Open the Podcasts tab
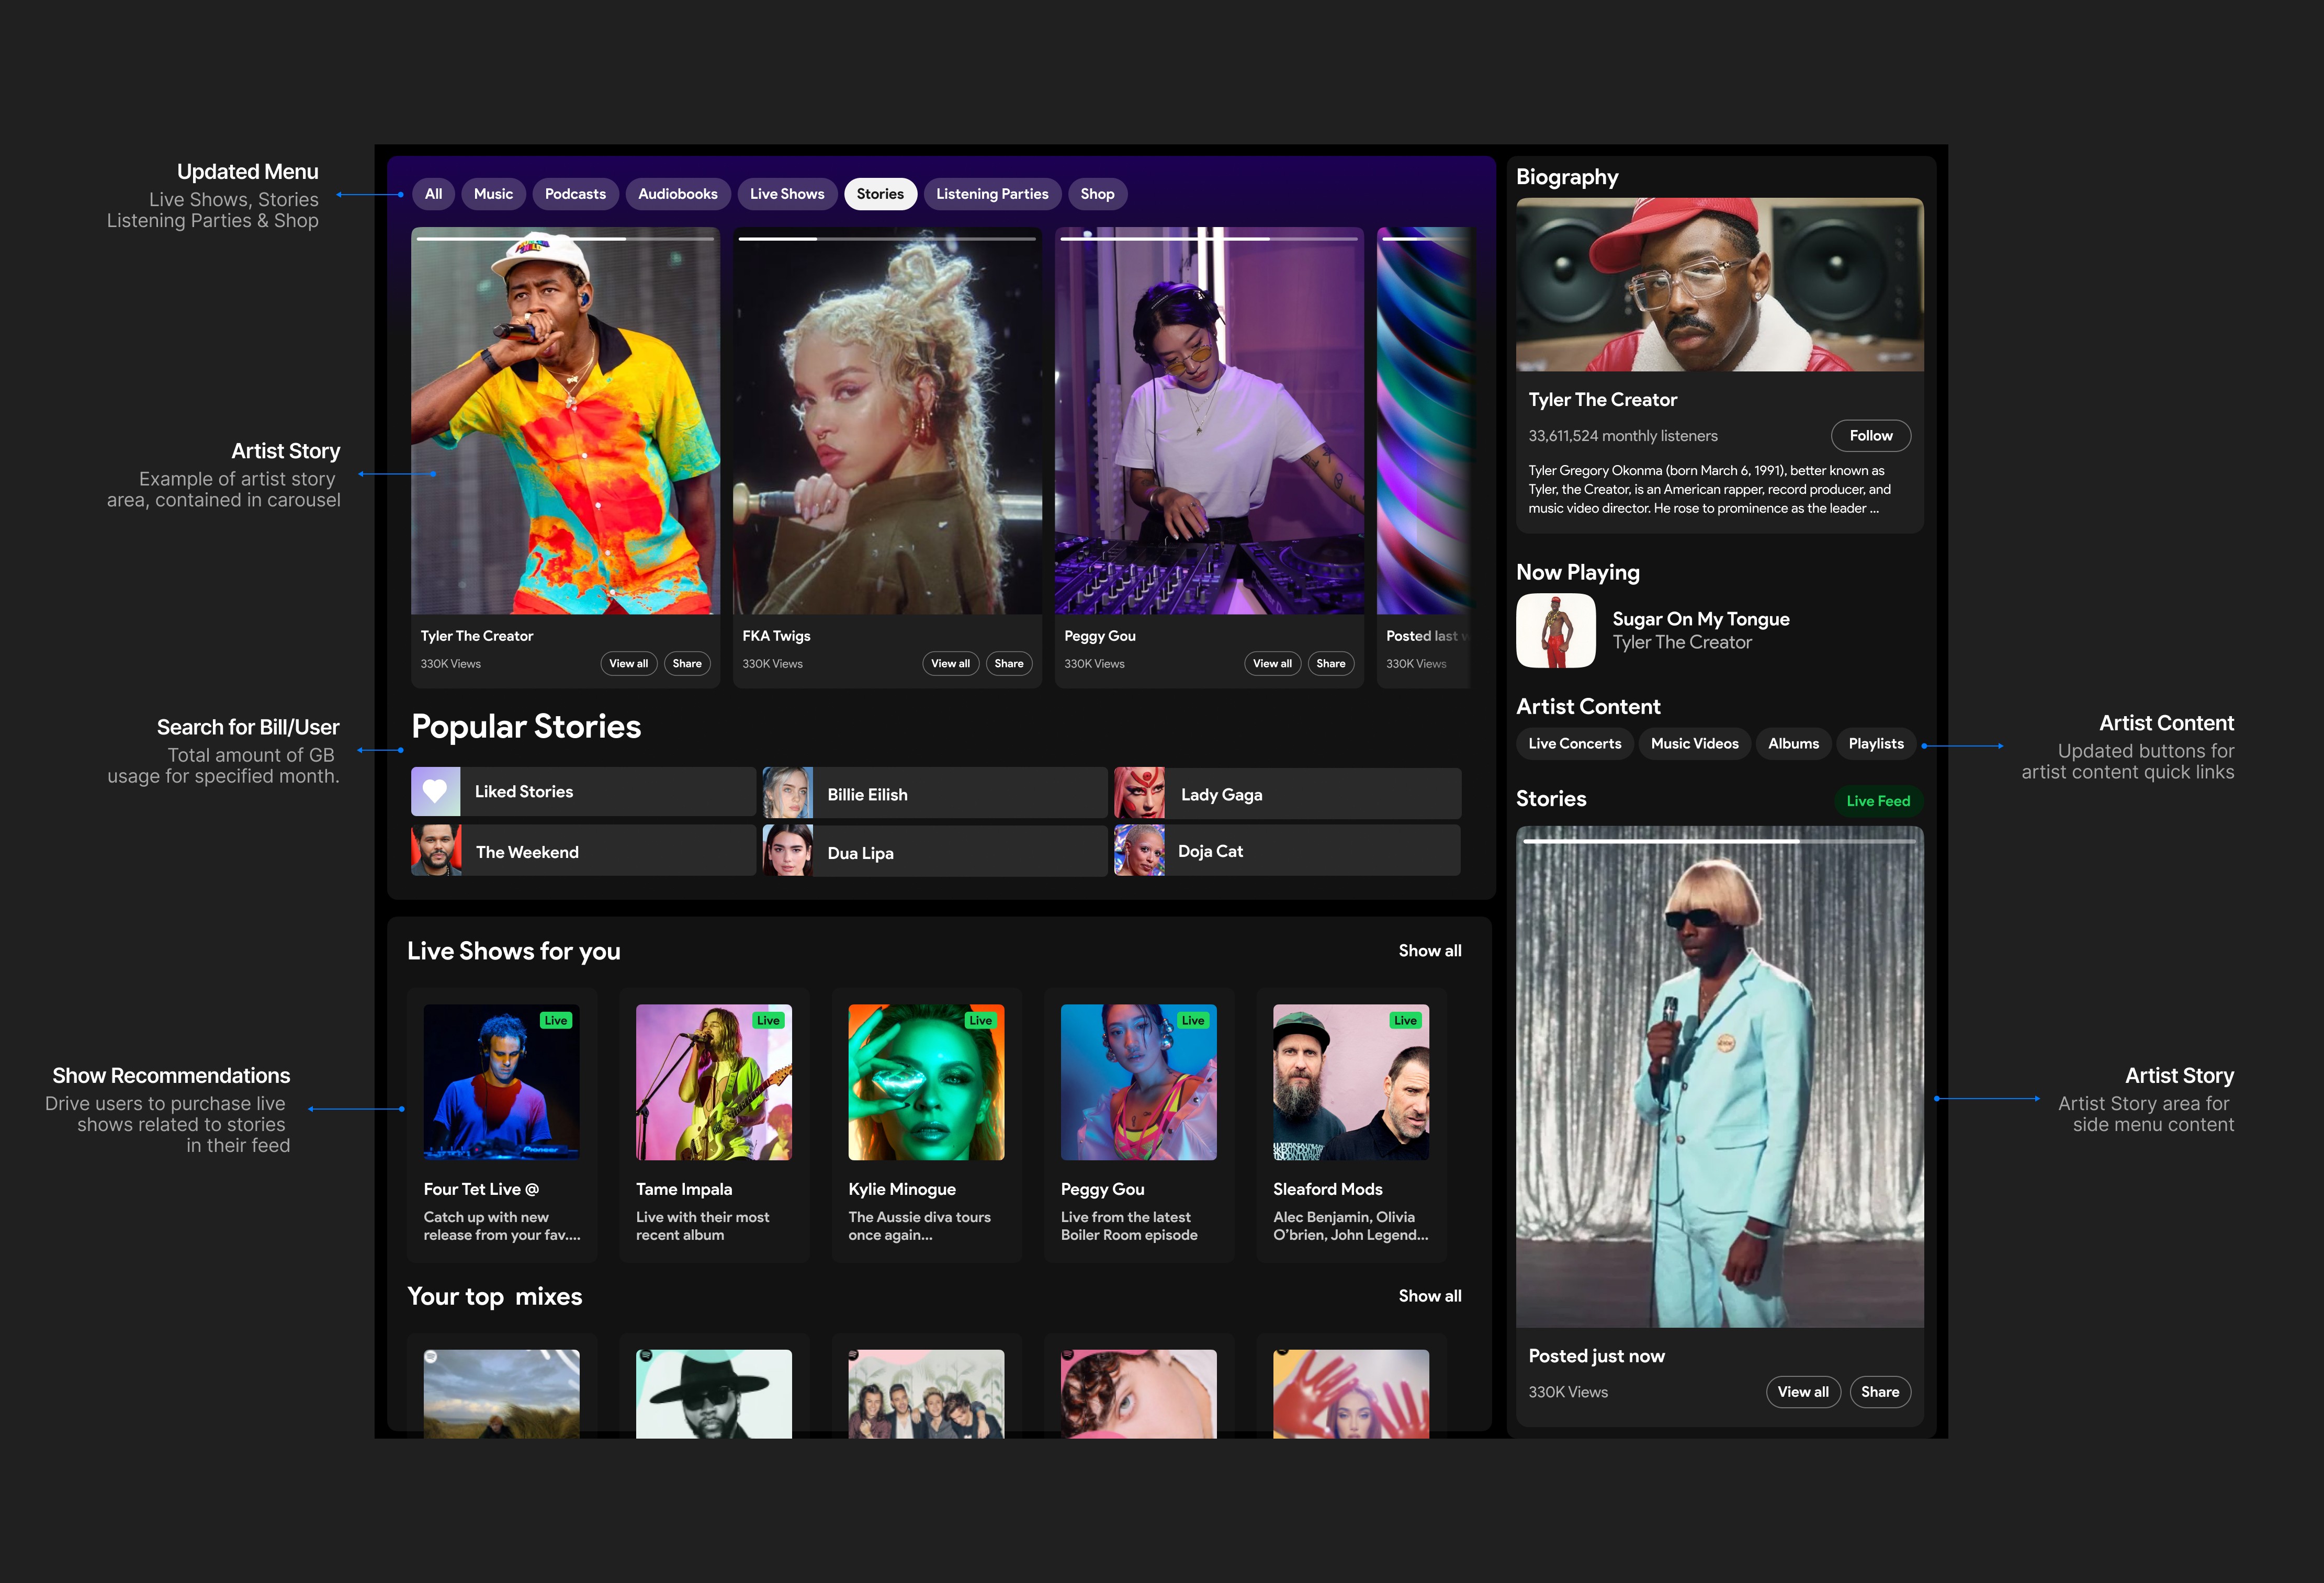The height and width of the screenshot is (1583, 2324). pos(575,194)
